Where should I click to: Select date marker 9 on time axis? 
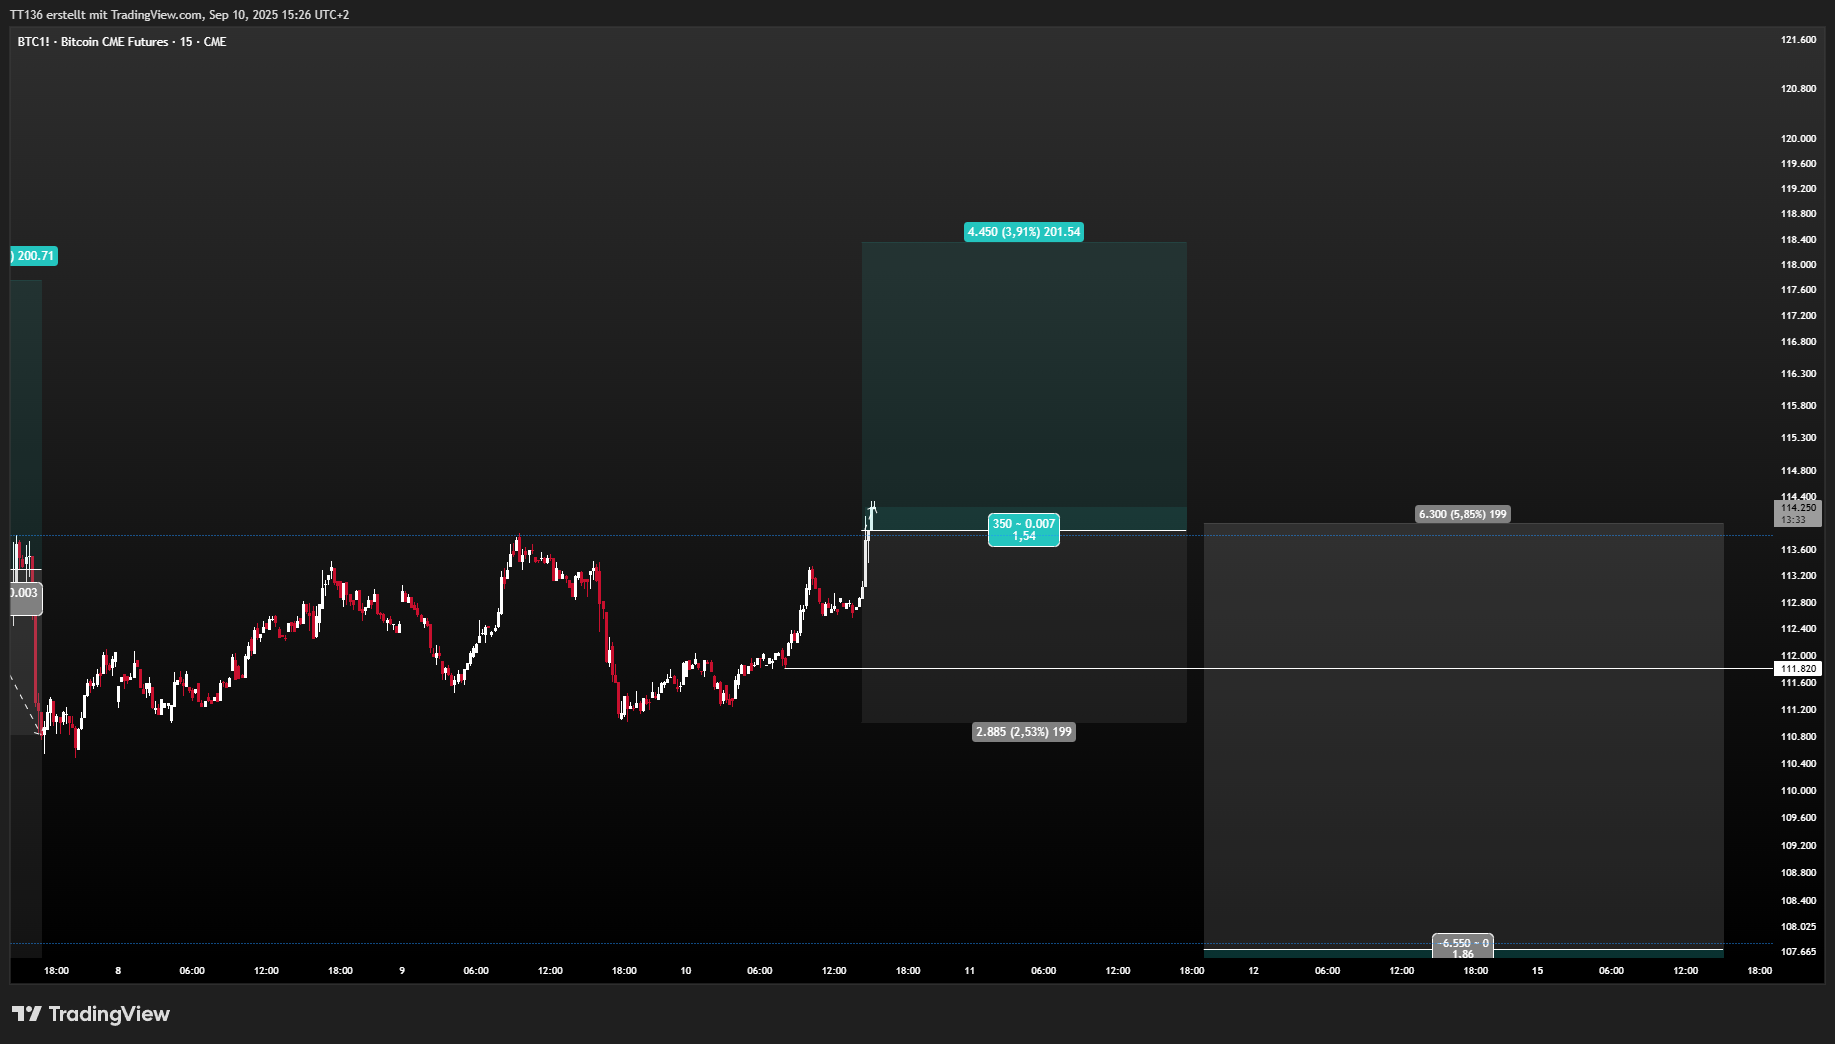(x=402, y=971)
